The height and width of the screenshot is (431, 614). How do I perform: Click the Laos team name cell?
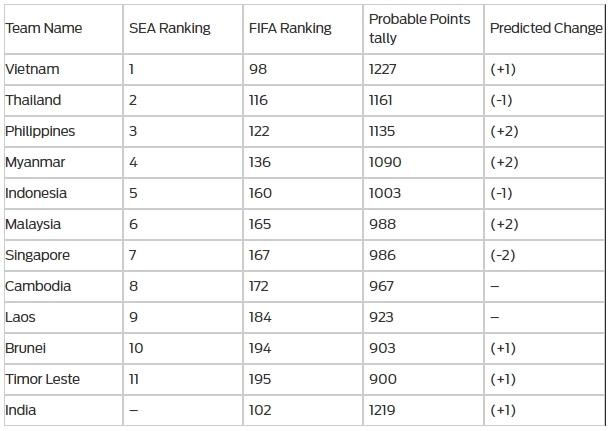(x=22, y=317)
